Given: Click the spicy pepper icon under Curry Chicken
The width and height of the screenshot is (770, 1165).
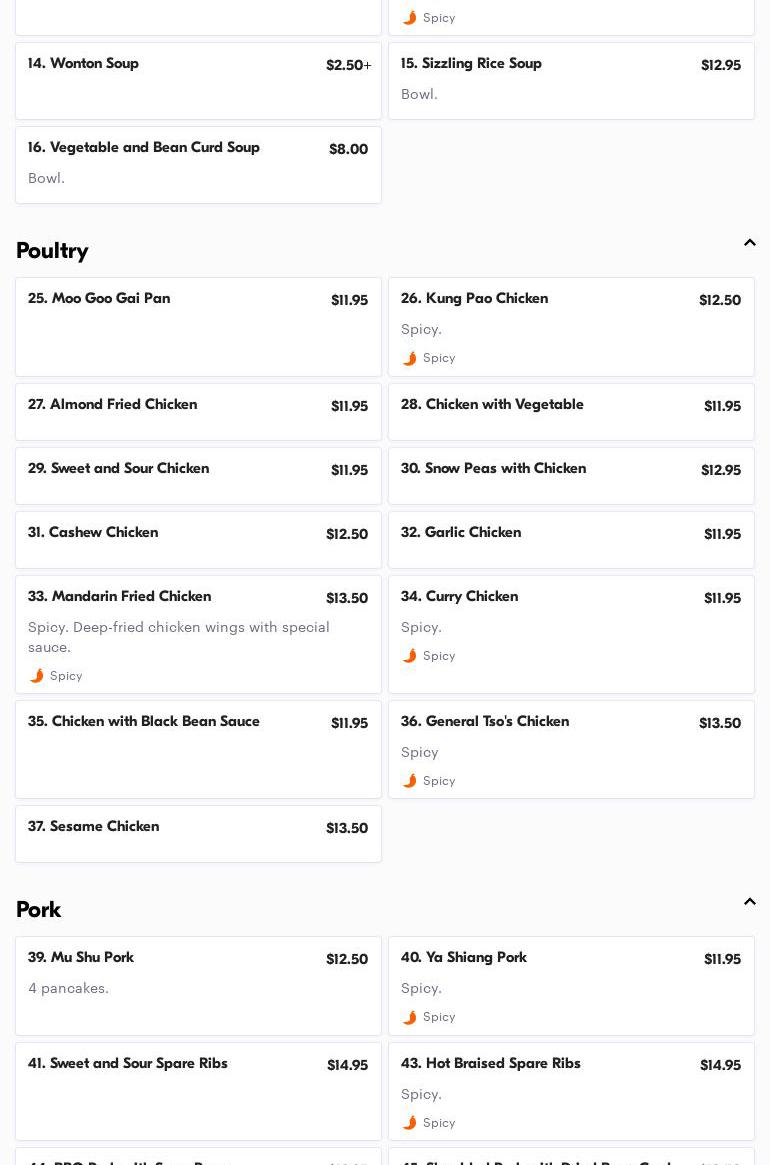Looking at the screenshot, I should pos(409,656).
